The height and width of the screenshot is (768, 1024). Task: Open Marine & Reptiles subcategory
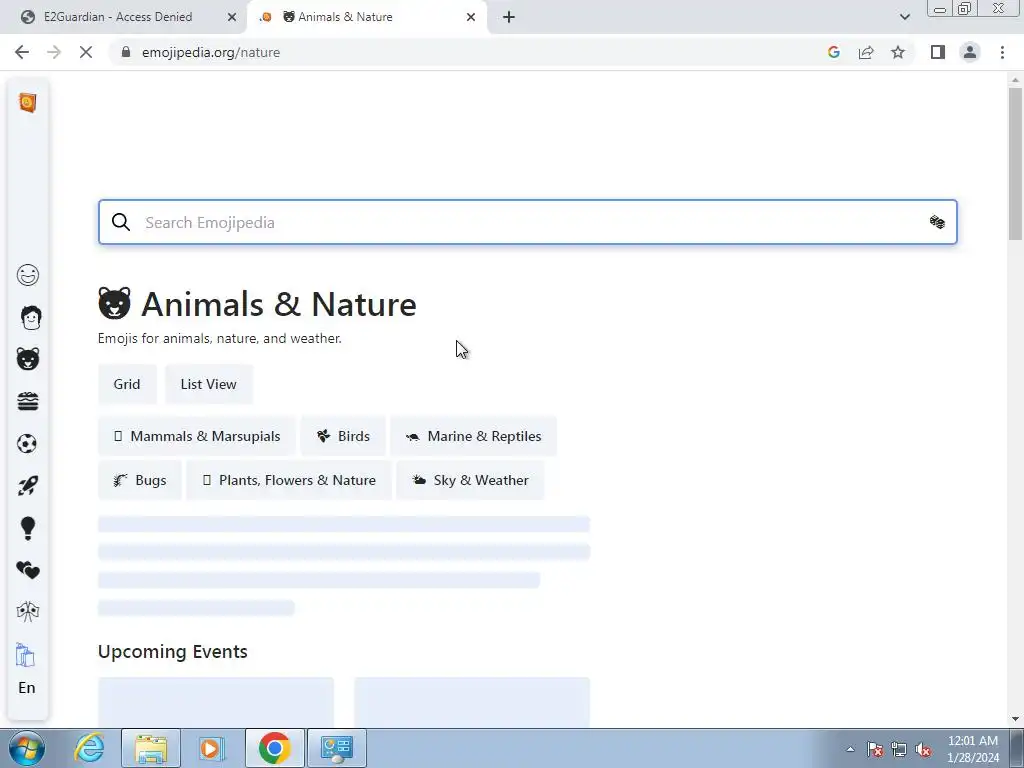(x=473, y=436)
